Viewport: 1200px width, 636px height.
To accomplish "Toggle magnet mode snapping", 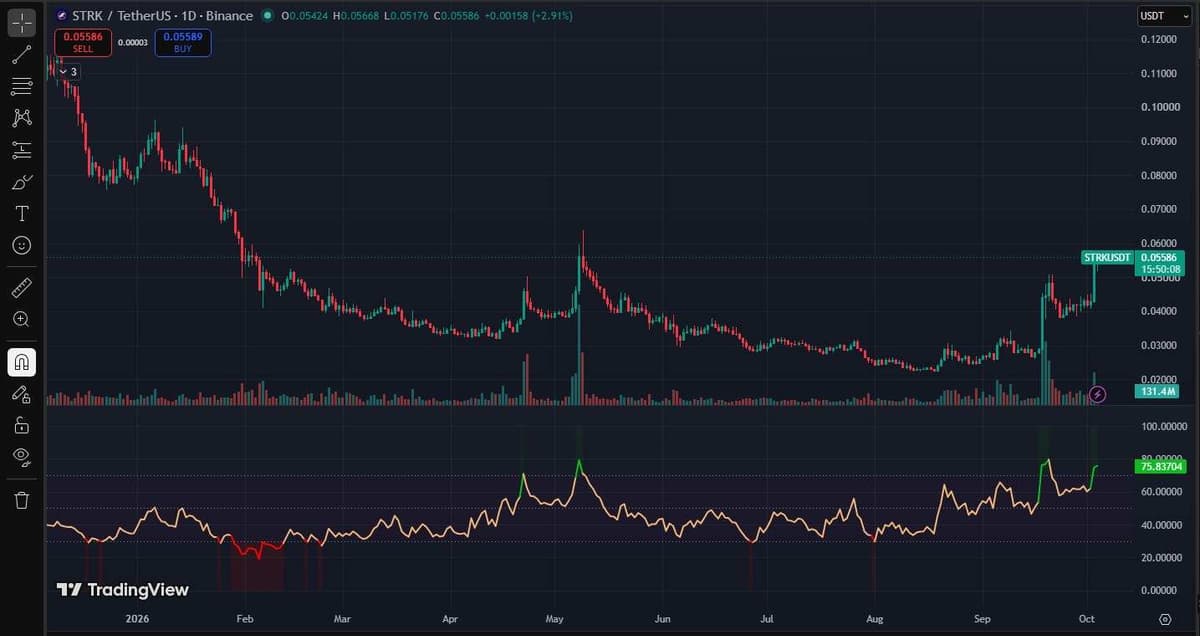I will click(22, 362).
